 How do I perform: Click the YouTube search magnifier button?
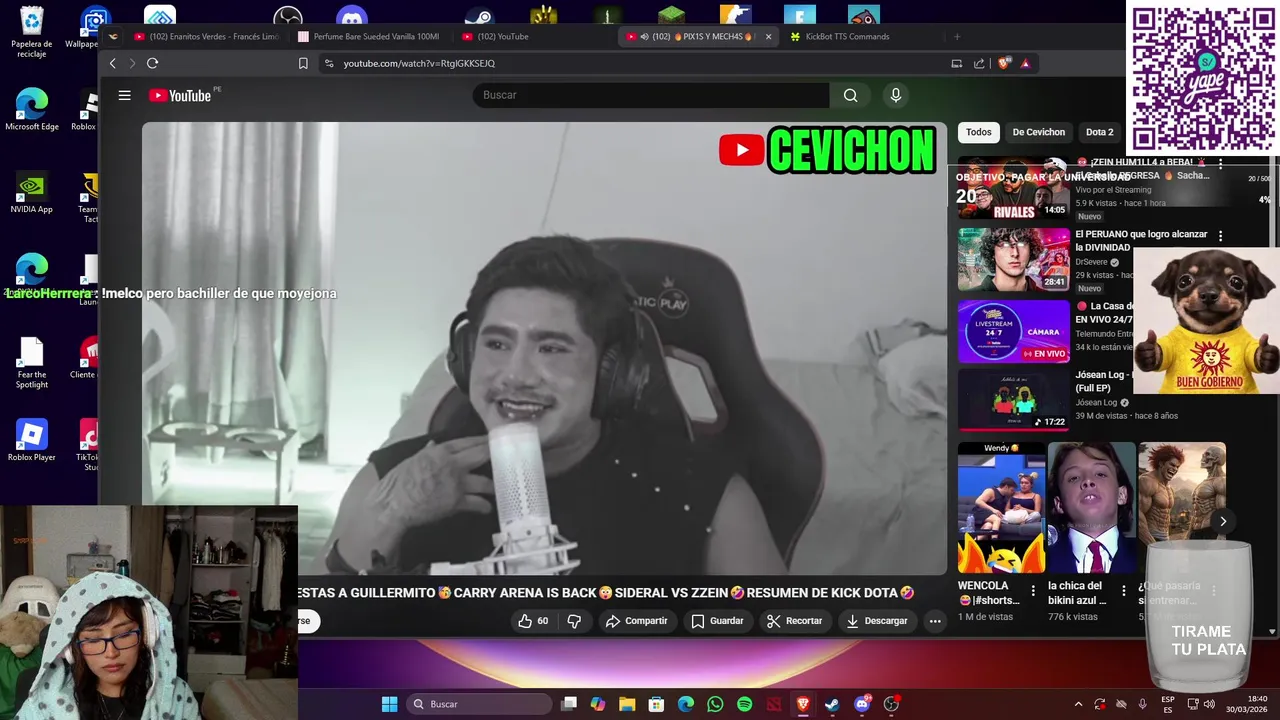[850, 95]
